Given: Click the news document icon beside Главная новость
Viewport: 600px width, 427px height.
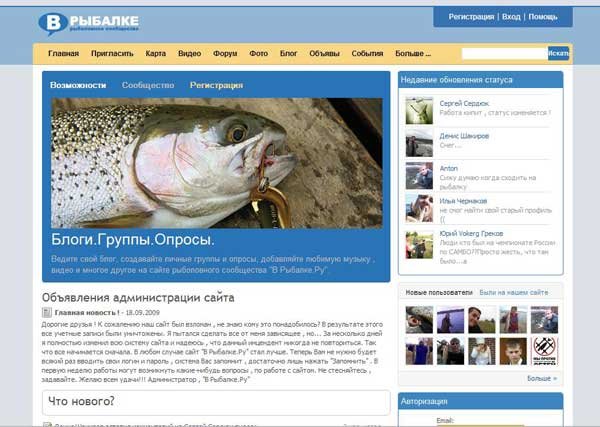Looking at the screenshot, I should (x=46, y=313).
